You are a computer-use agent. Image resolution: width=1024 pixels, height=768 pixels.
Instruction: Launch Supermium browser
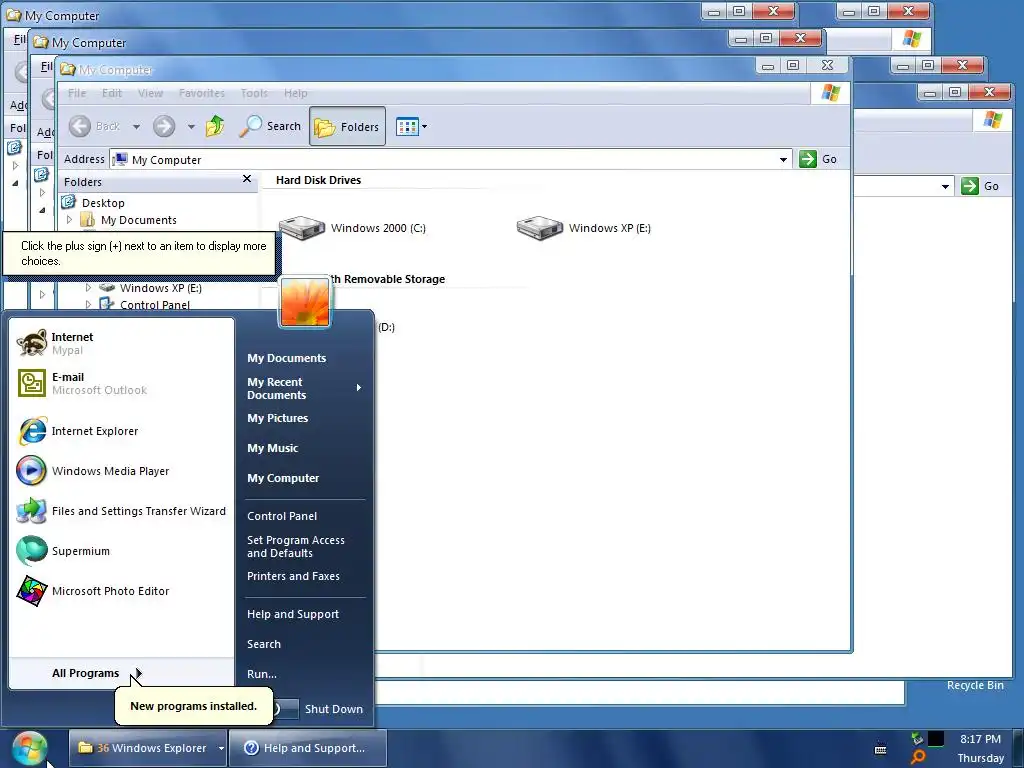(121, 551)
